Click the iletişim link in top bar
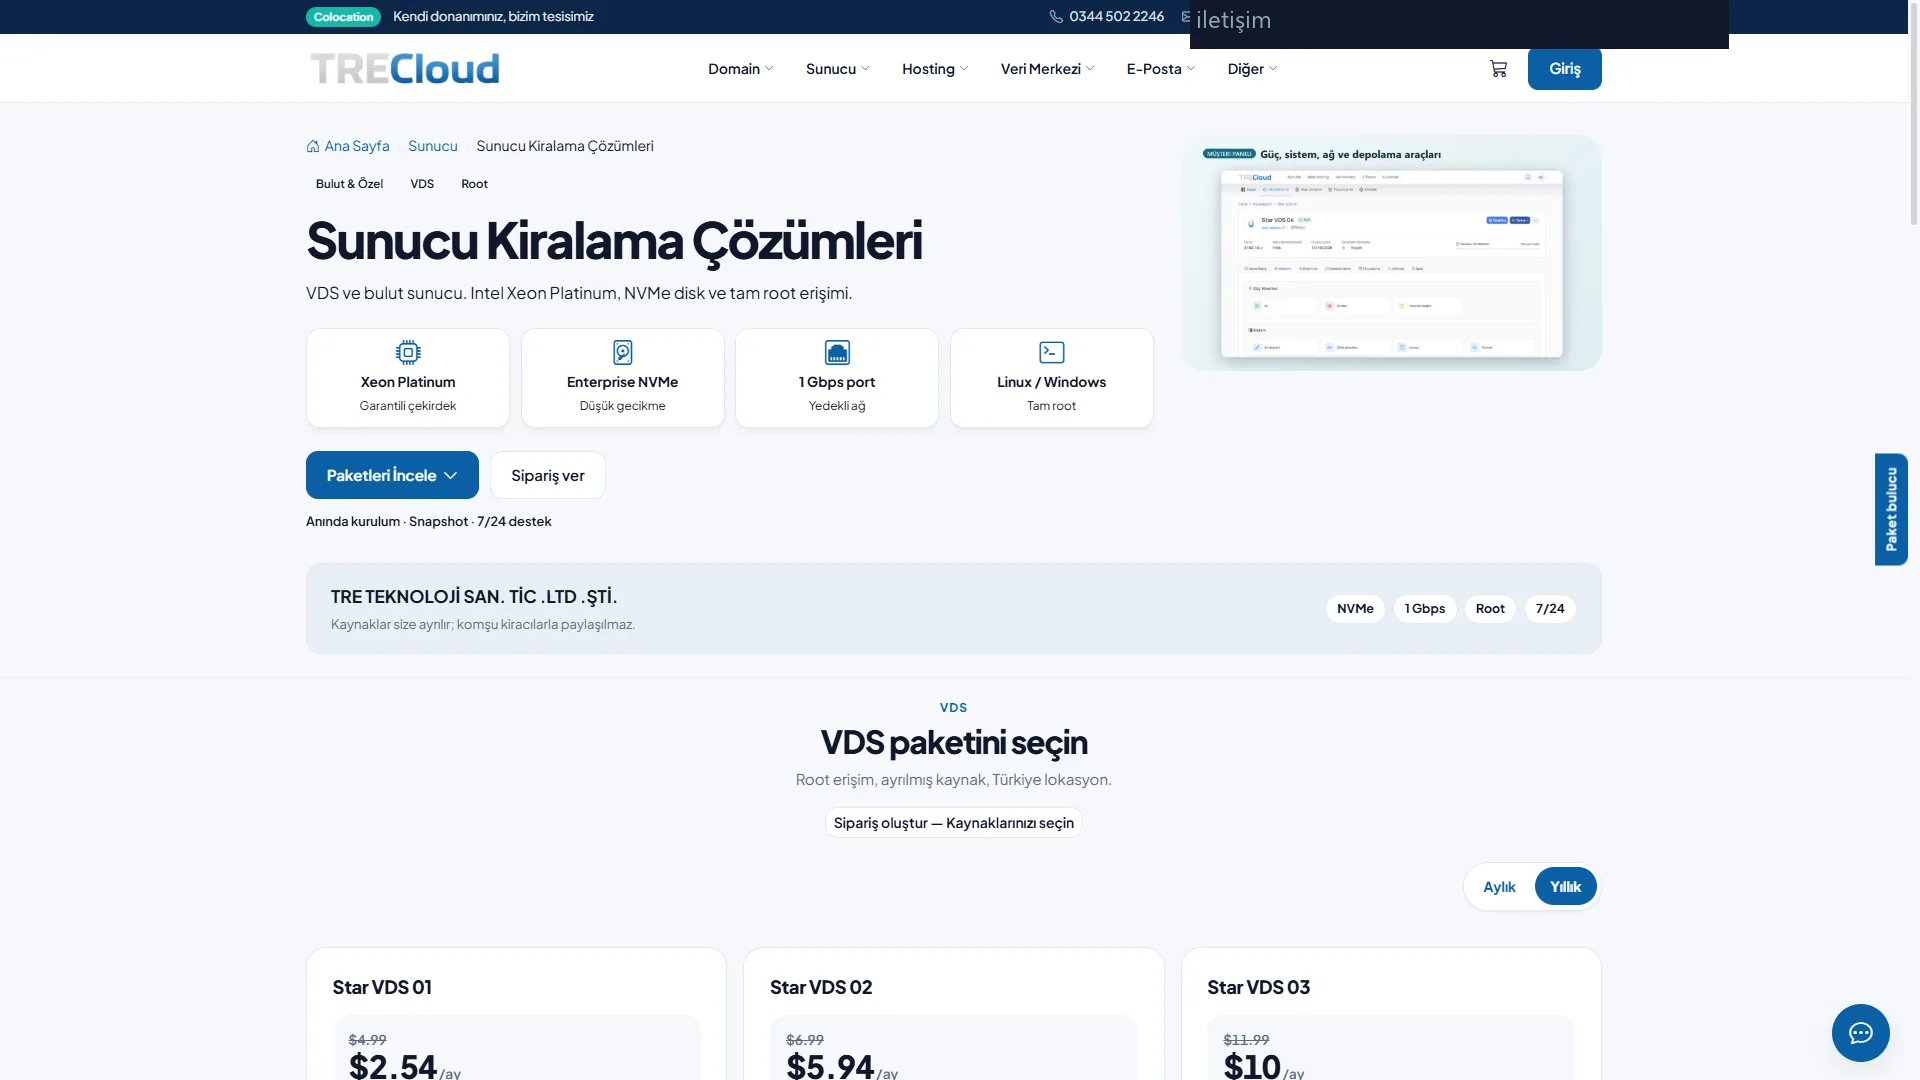 [x=1233, y=20]
